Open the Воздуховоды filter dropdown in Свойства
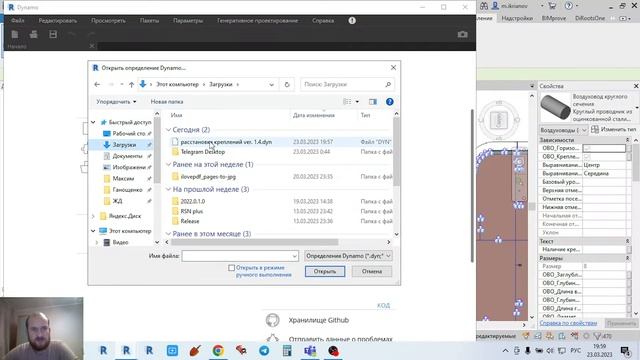Viewport: 640px width, 360px height. (x=564, y=130)
